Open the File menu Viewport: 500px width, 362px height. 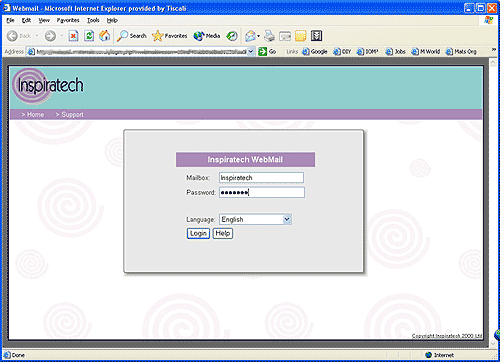pyautogui.click(x=10, y=20)
